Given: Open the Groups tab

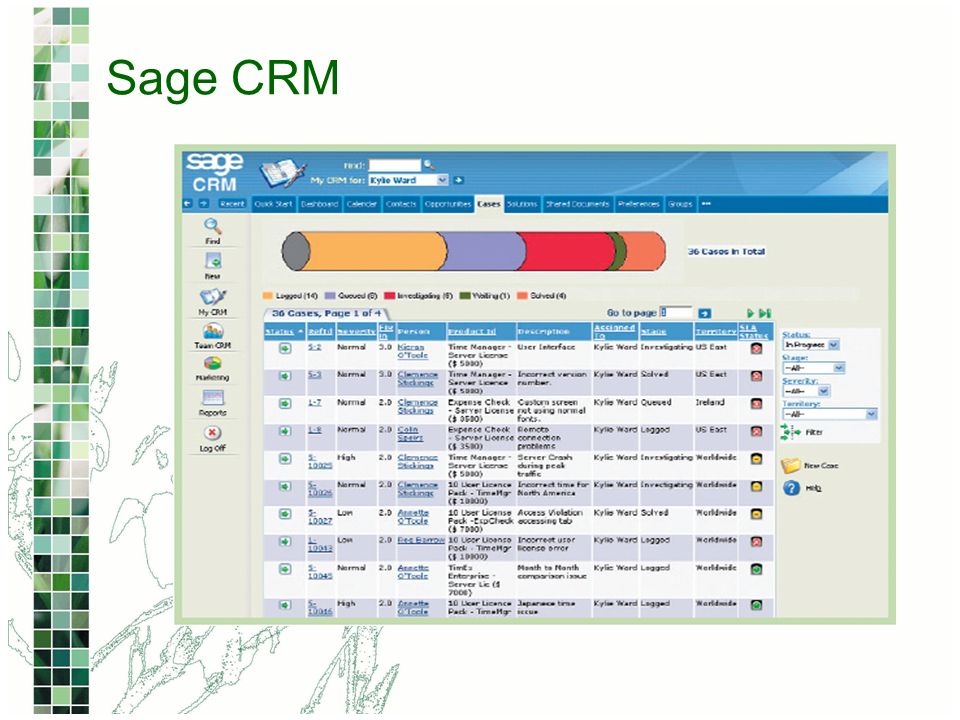Looking at the screenshot, I should (x=680, y=204).
